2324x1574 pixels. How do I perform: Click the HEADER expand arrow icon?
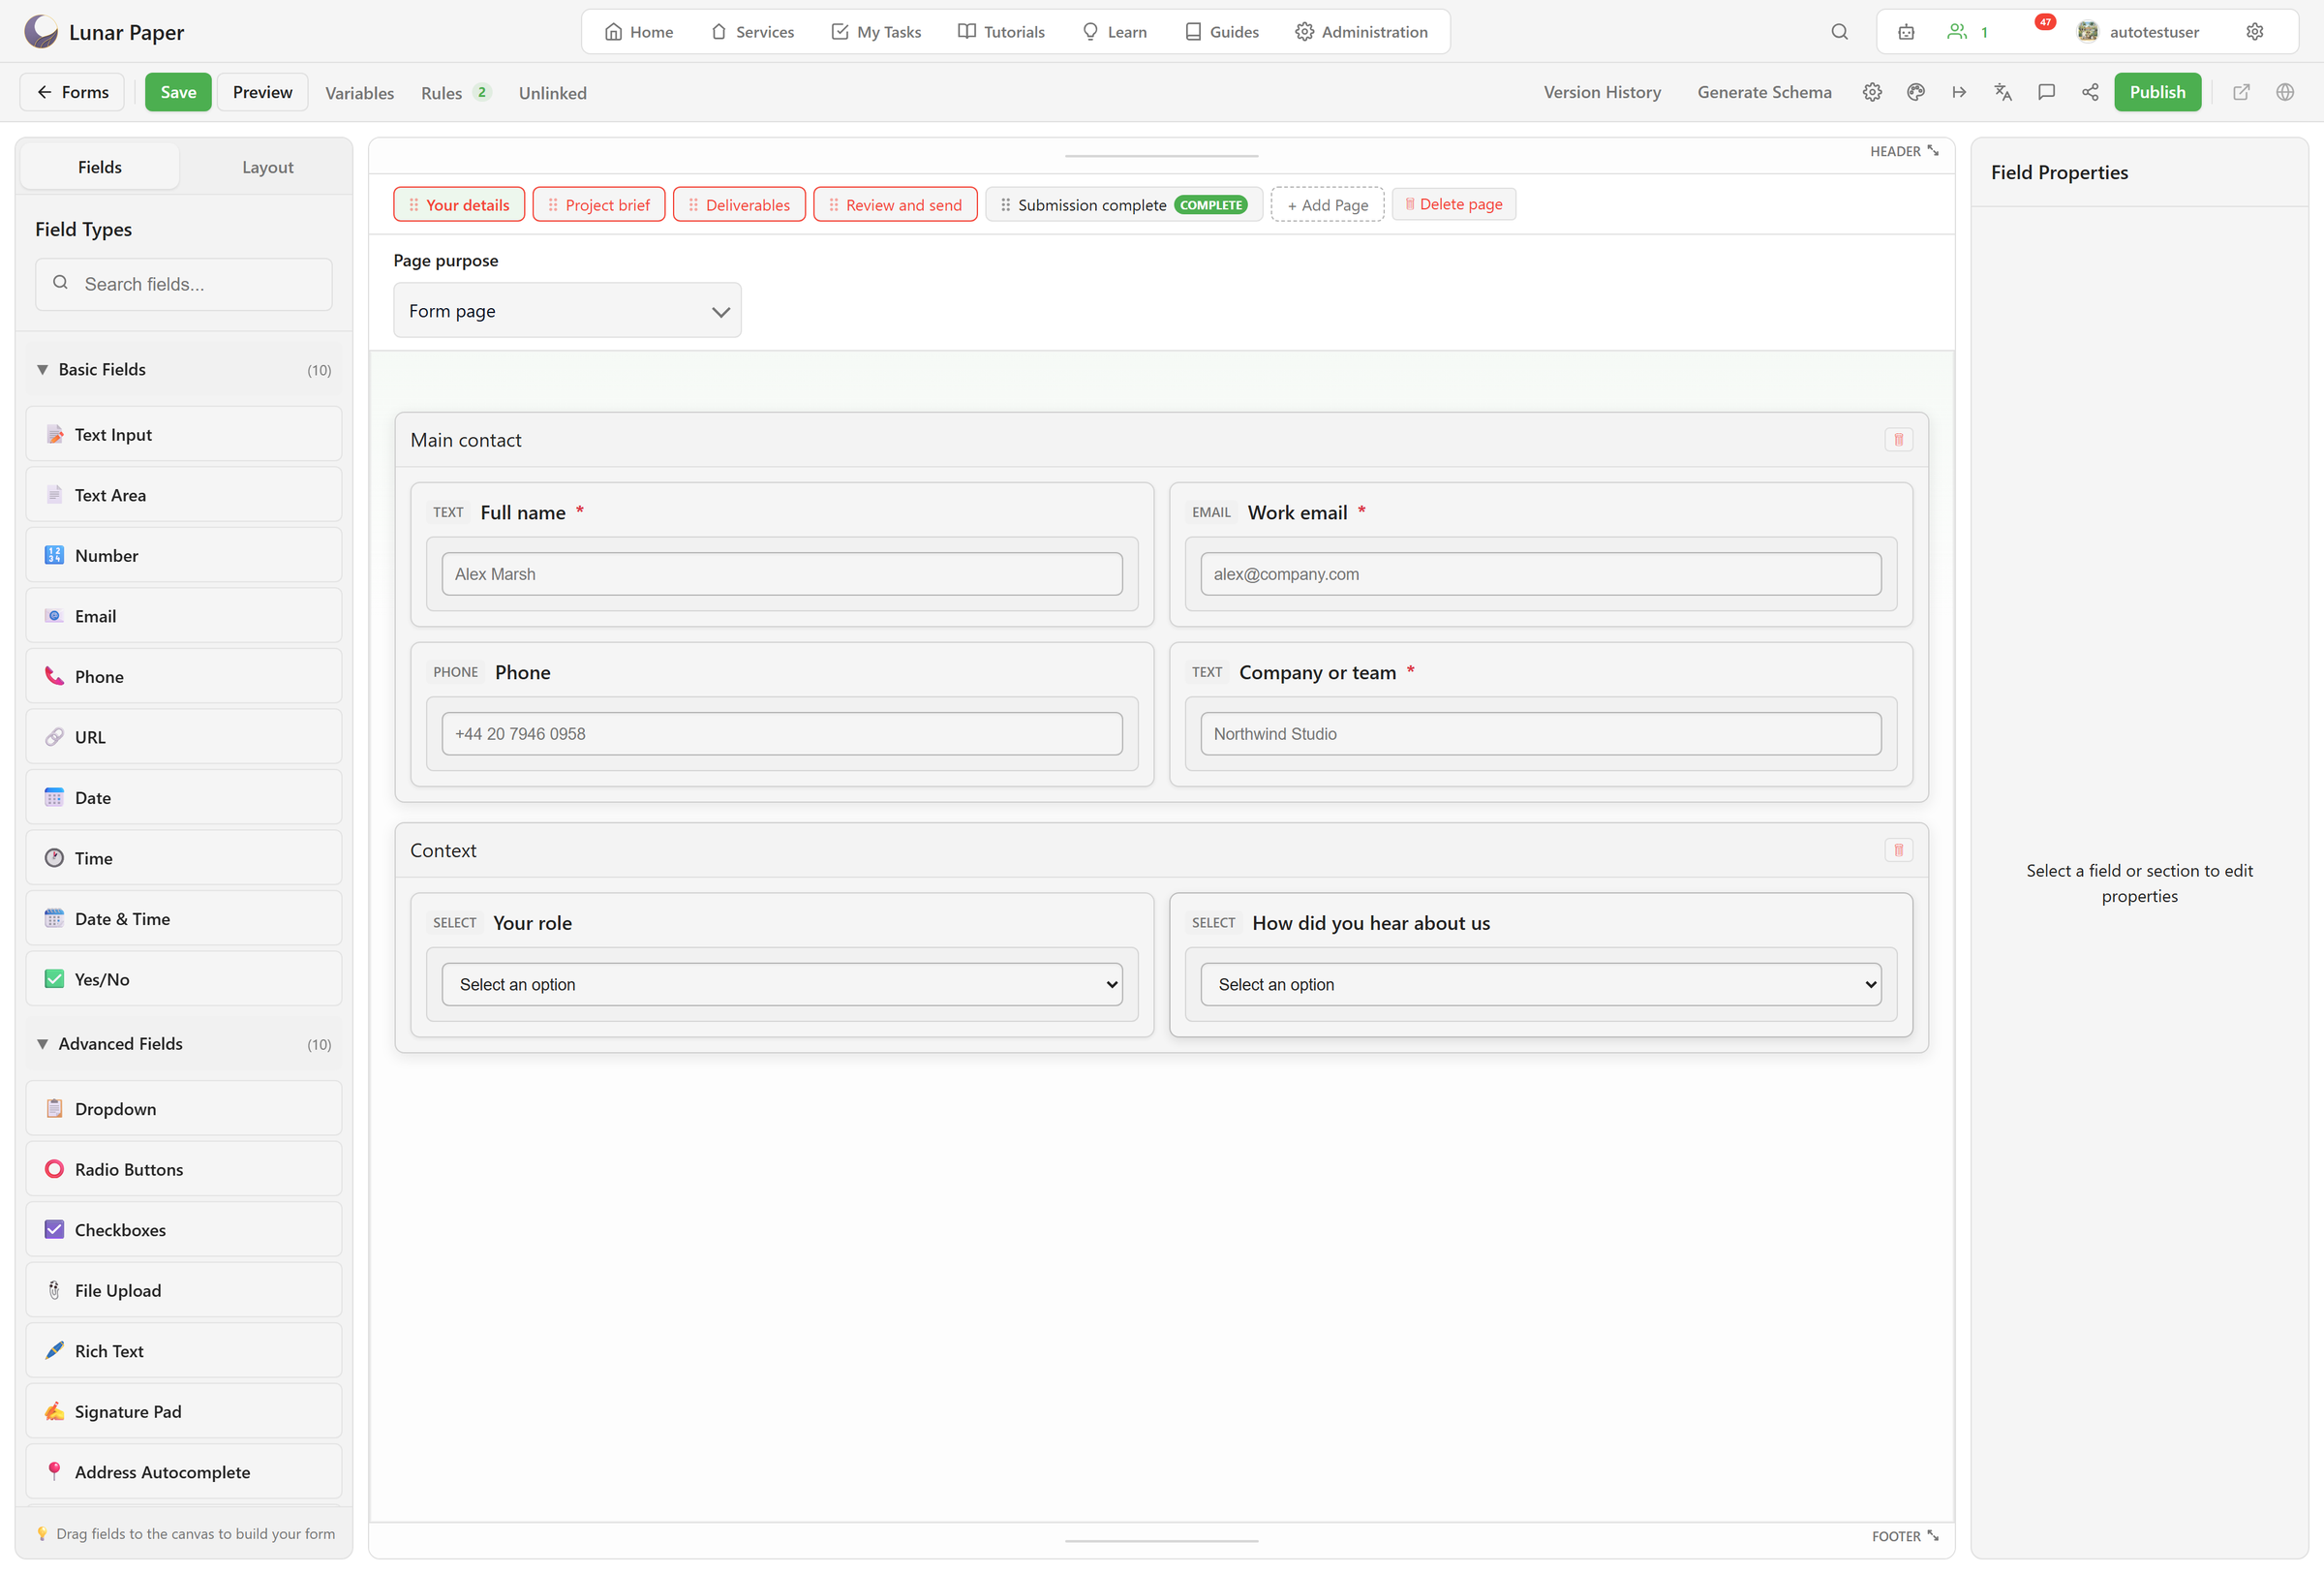(x=1933, y=151)
